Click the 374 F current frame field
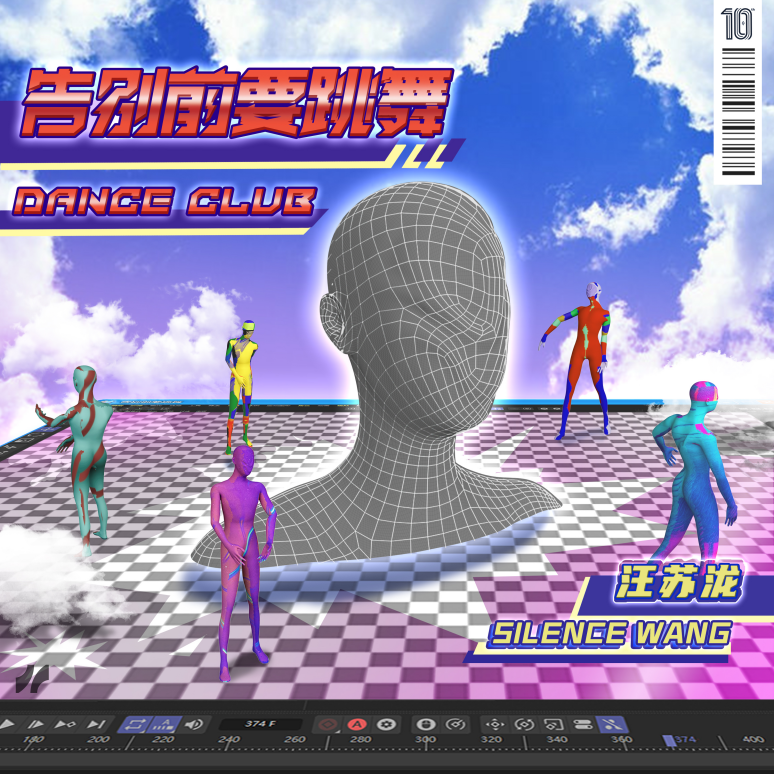Viewport: 774px width, 774px height. 260,724
